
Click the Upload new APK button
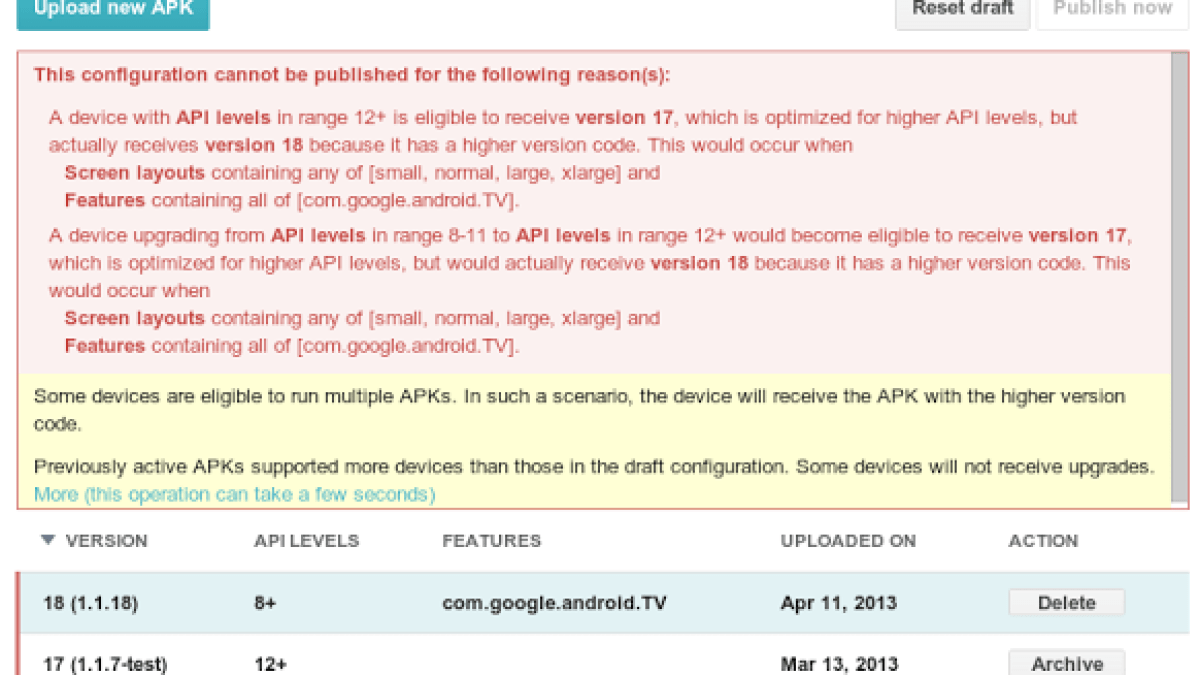pos(113,10)
